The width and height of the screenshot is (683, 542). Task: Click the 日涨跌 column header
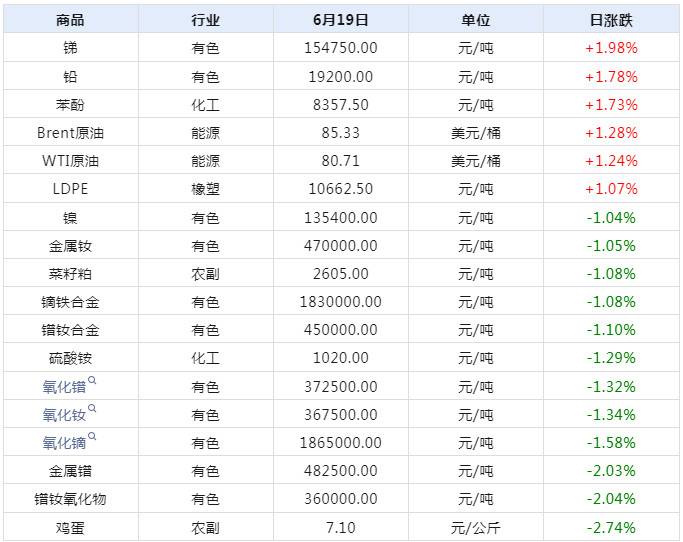click(611, 20)
